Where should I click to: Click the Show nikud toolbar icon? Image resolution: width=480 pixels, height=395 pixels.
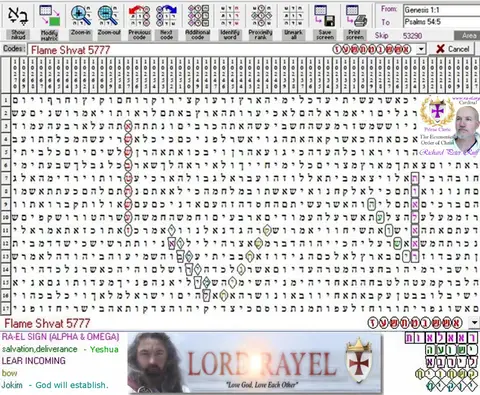[18, 16]
